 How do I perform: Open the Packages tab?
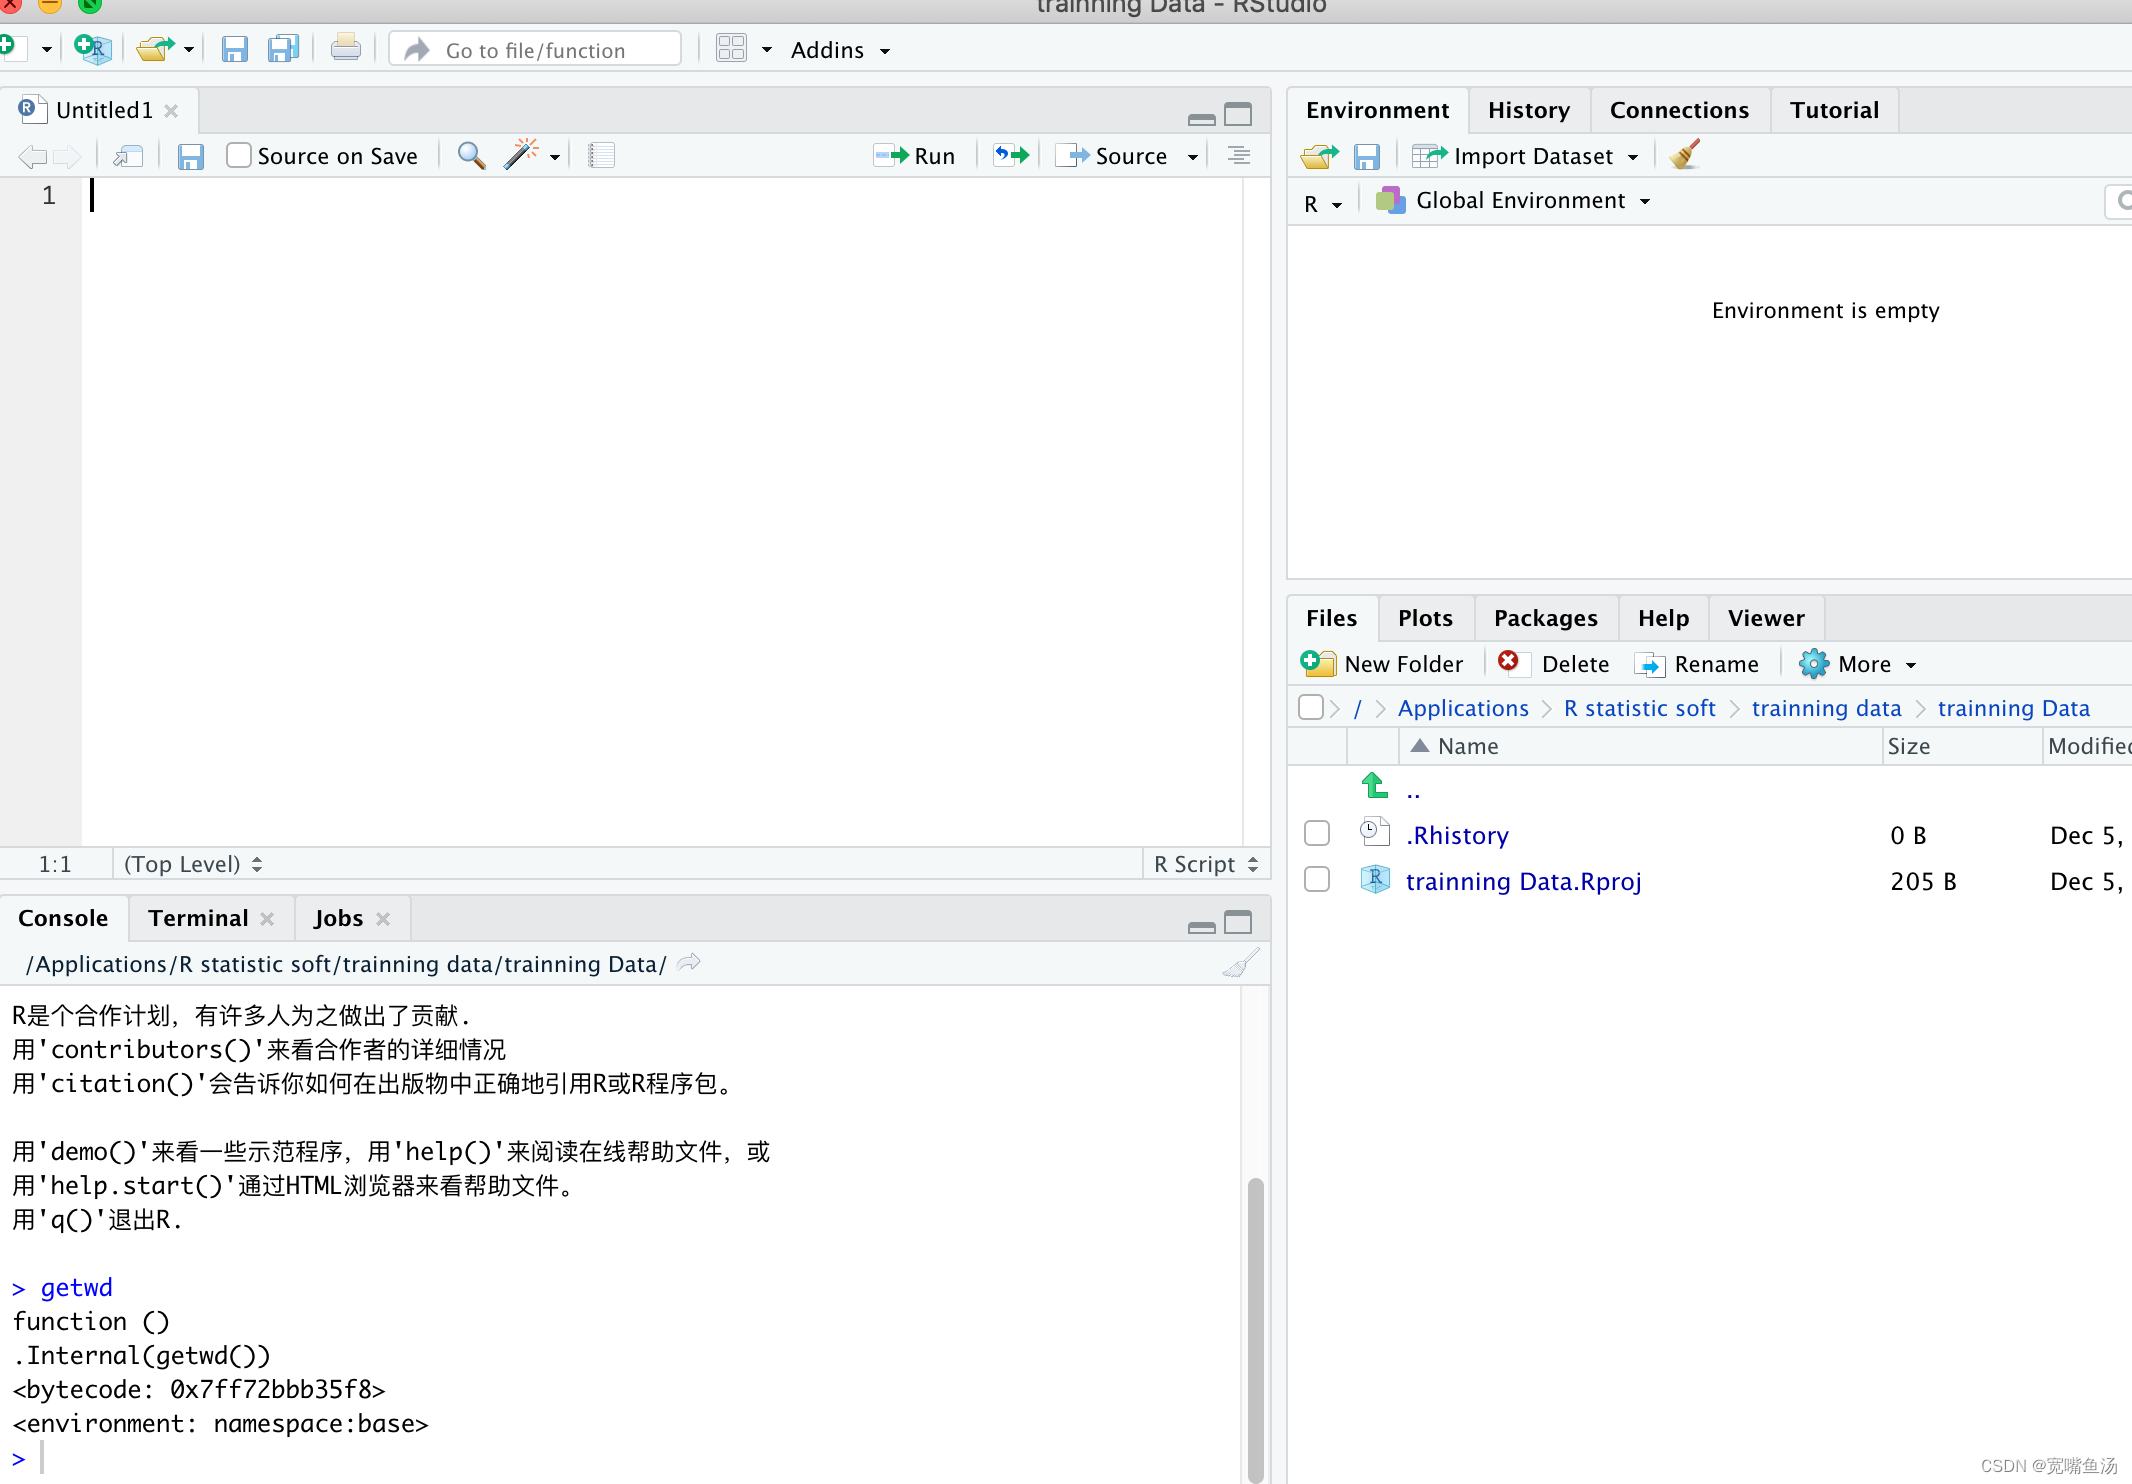click(x=1545, y=618)
